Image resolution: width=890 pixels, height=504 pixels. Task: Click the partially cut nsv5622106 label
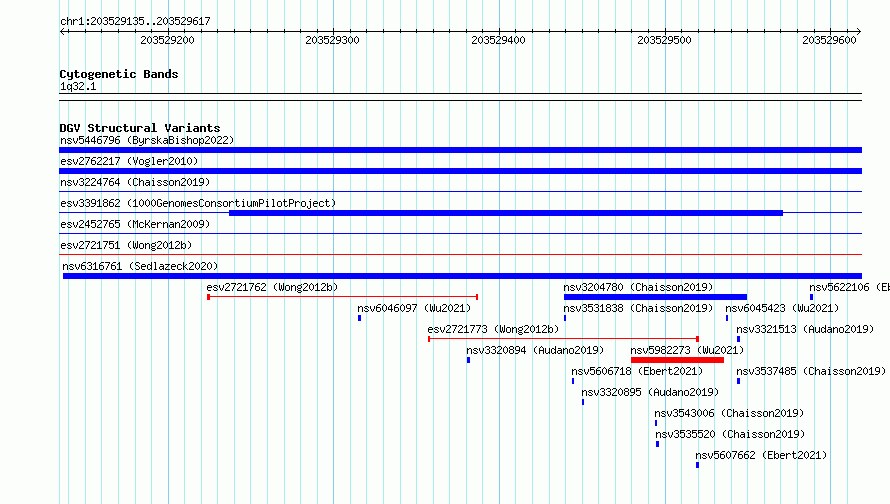[x=850, y=287]
